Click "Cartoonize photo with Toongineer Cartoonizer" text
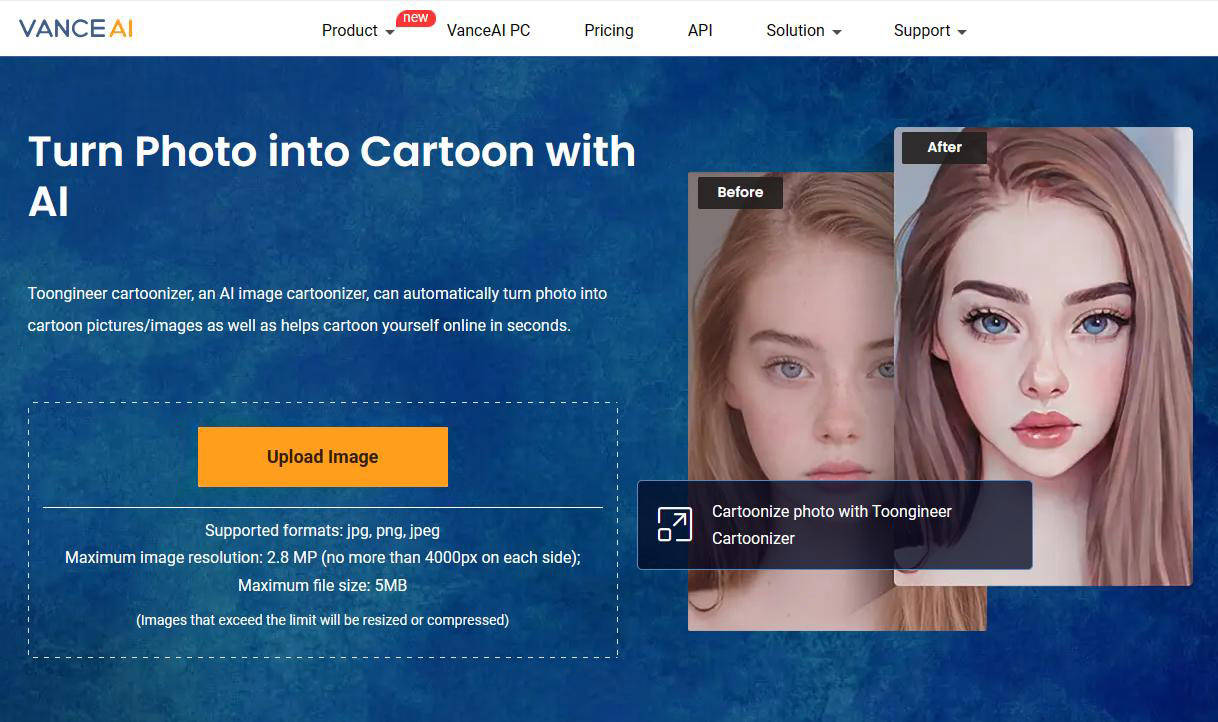1218x722 pixels. tap(831, 525)
